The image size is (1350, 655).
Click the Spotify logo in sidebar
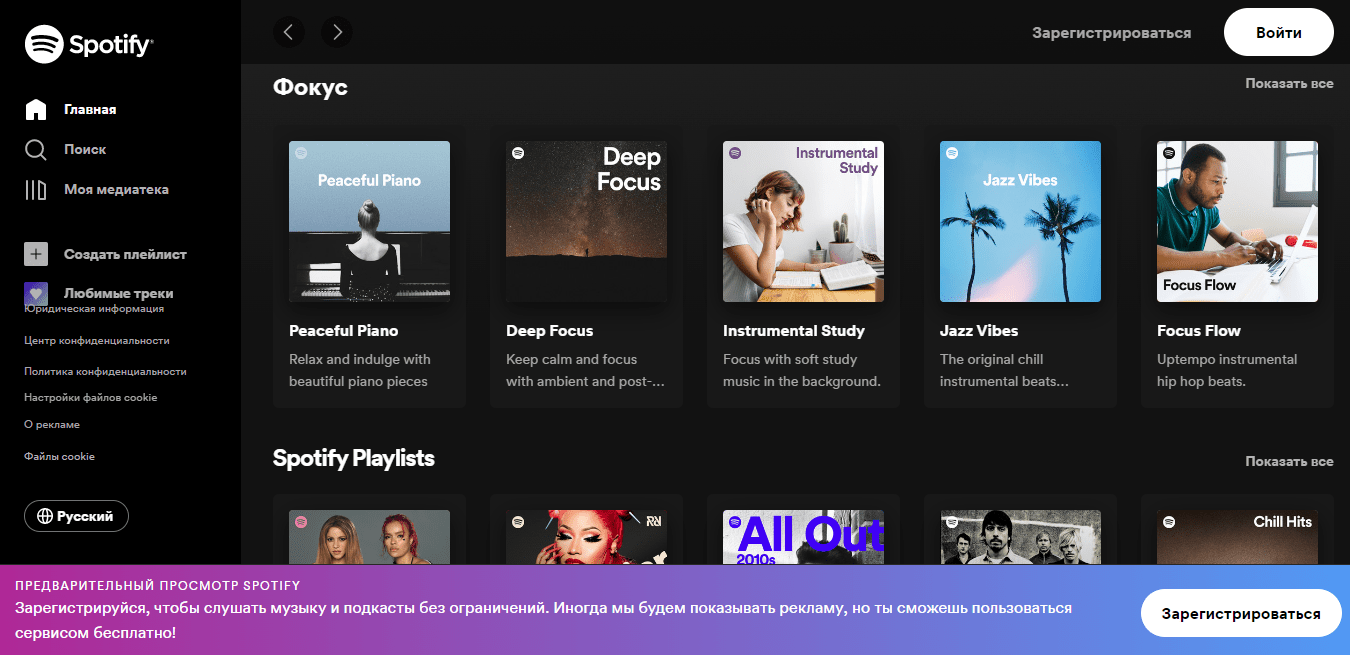pos(88,44)
